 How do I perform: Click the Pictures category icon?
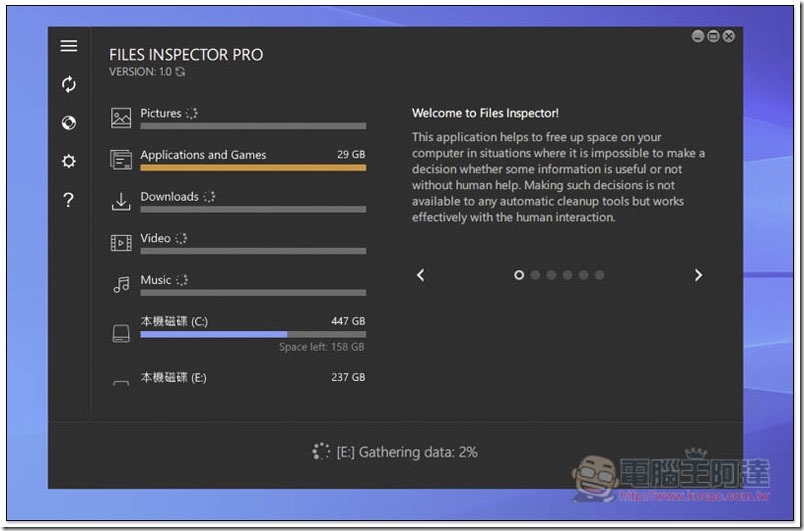pos(121,118)
